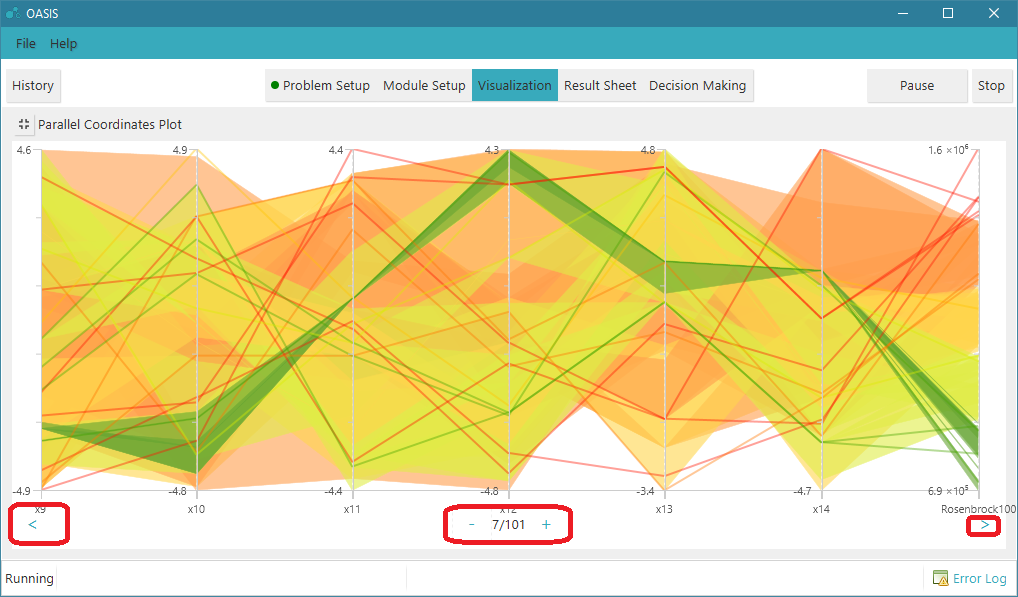Image resolution: width=1018 pixels, height=597 pixels.
Task: Click the OASIS logo in the title bar
Action: 14,13
